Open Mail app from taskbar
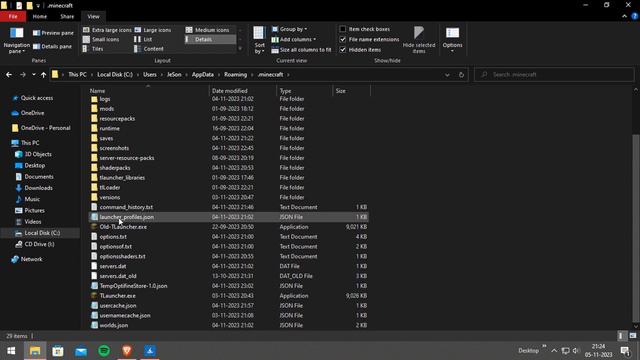640x360 pixels. [x=81, y=351]
